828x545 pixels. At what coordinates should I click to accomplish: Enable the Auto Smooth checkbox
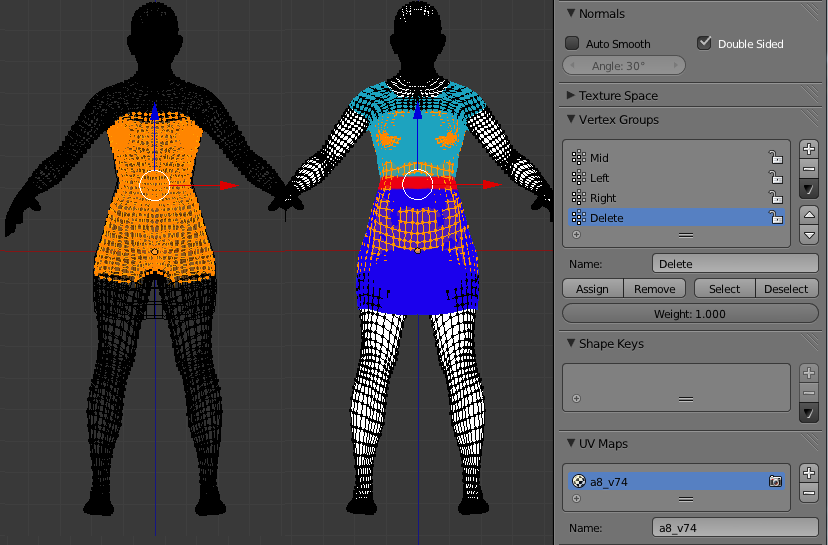572,43
